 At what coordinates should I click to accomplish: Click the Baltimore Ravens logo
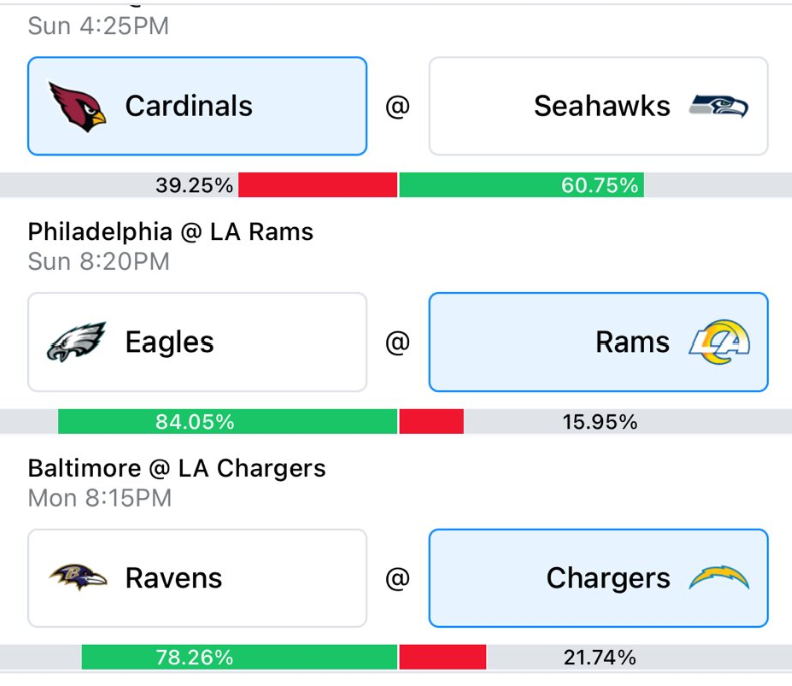coord(78,578)
